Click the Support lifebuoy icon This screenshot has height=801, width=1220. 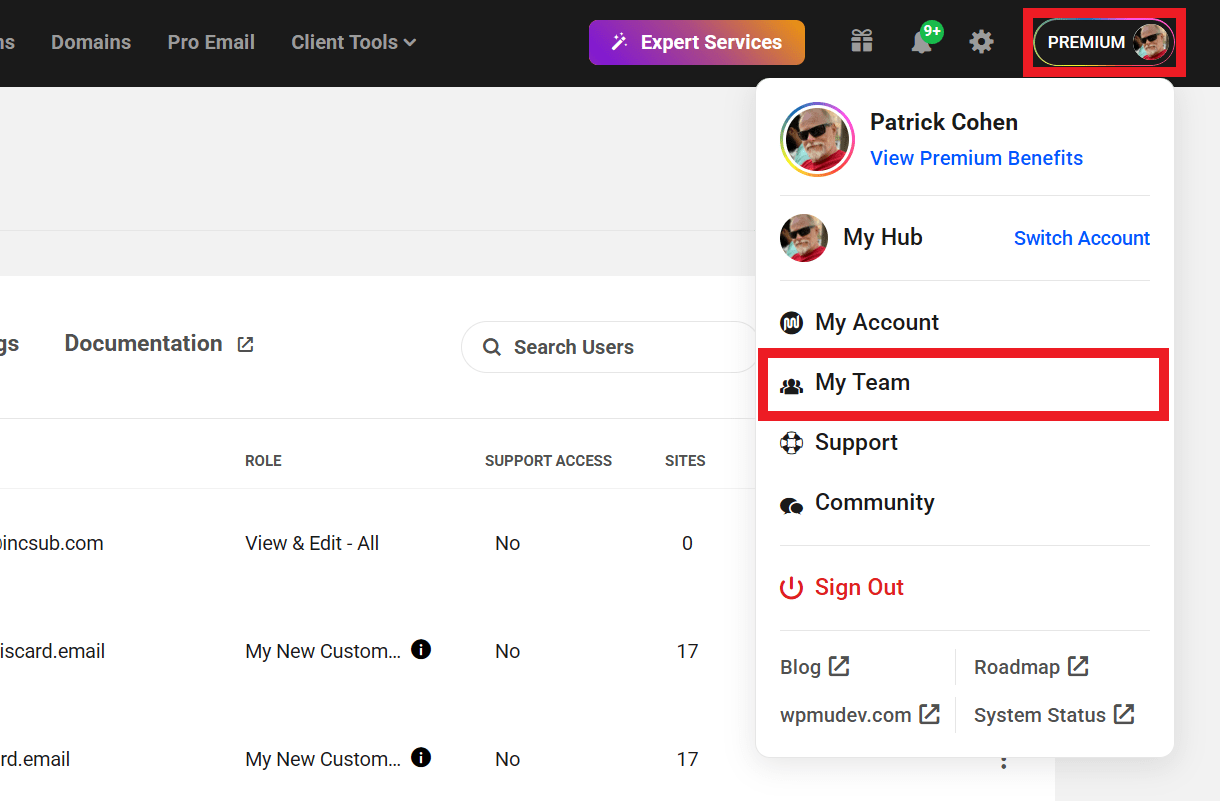(x=792, y=442)
